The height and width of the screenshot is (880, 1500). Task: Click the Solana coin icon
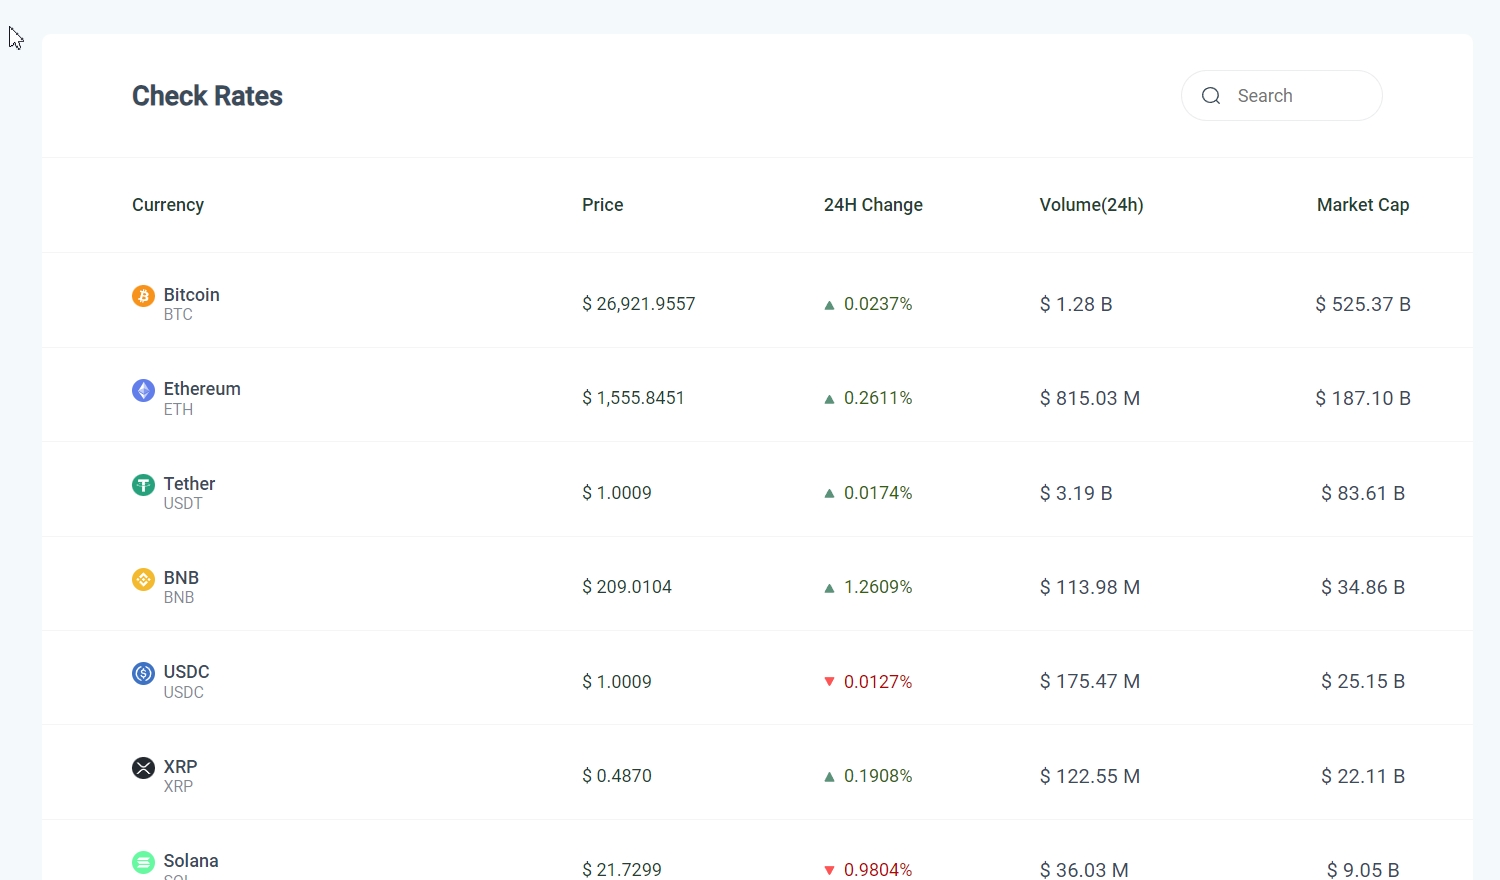pyautogui.click(x=143, y=861)
